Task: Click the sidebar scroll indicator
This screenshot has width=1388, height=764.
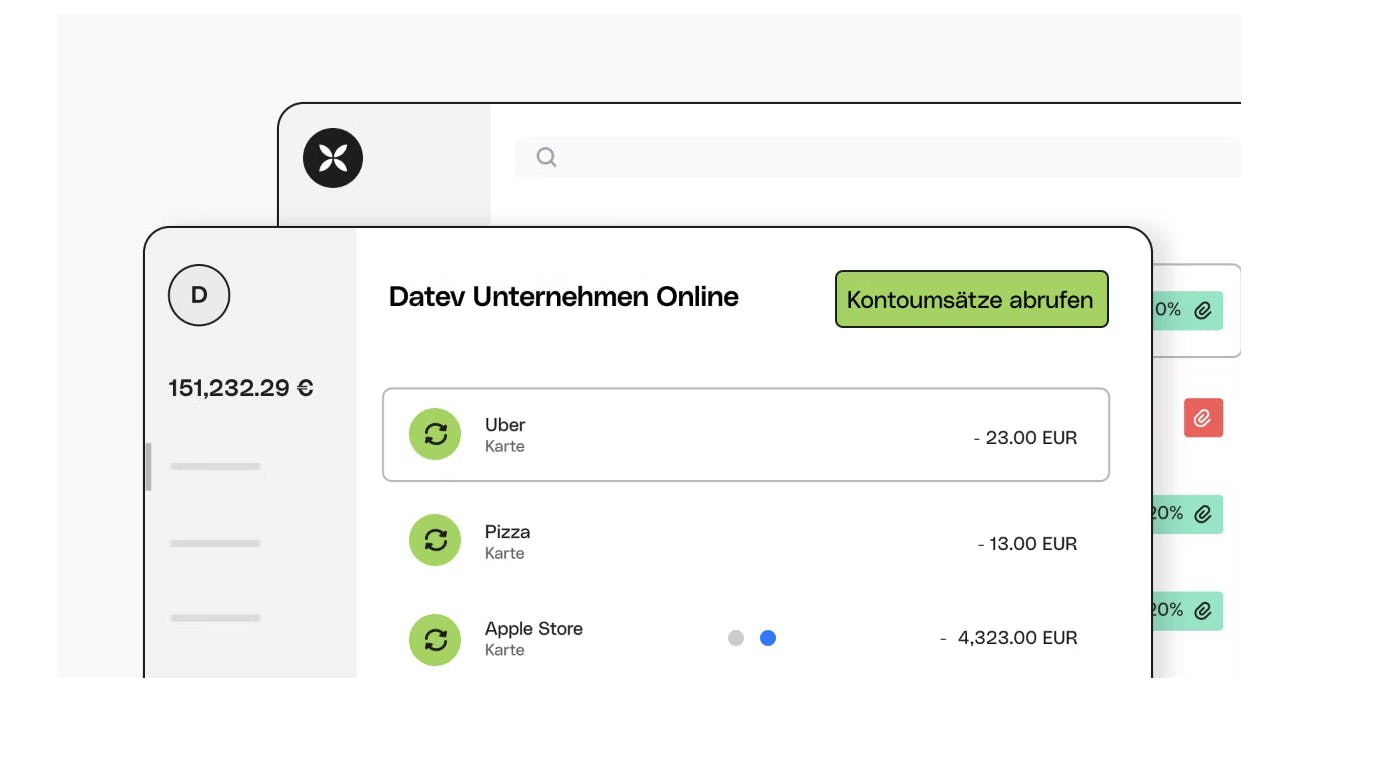Action: tap(148, 467)
